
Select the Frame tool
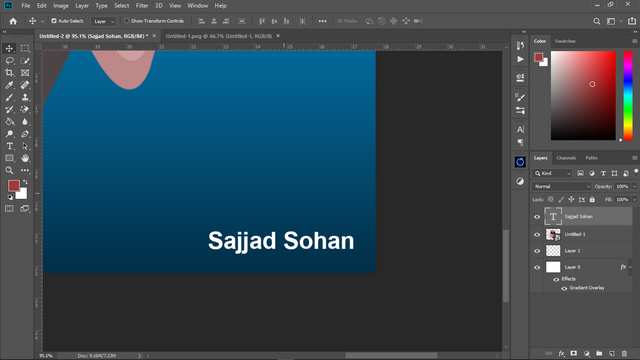click(25, 73)
